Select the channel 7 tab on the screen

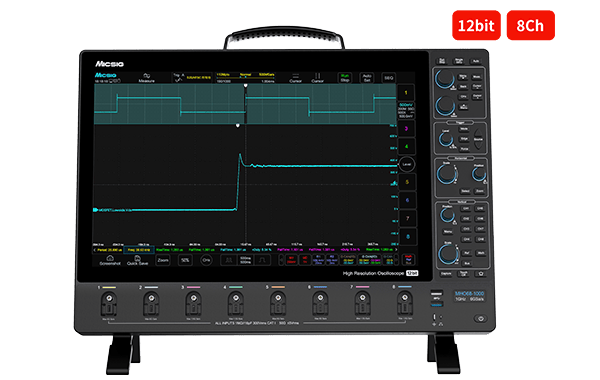point(407,219)
